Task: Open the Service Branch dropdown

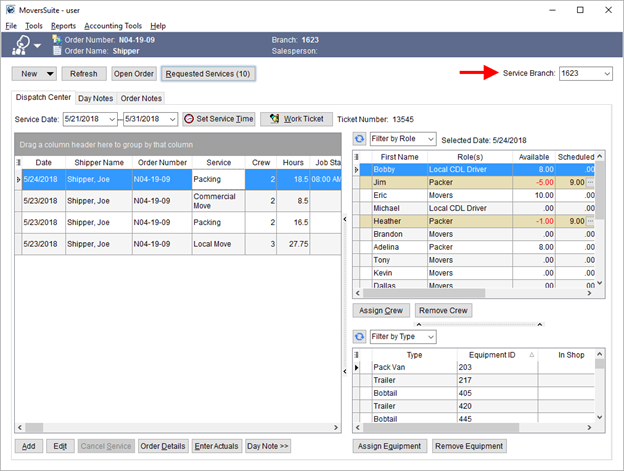Action: click(x=606, y=74)
